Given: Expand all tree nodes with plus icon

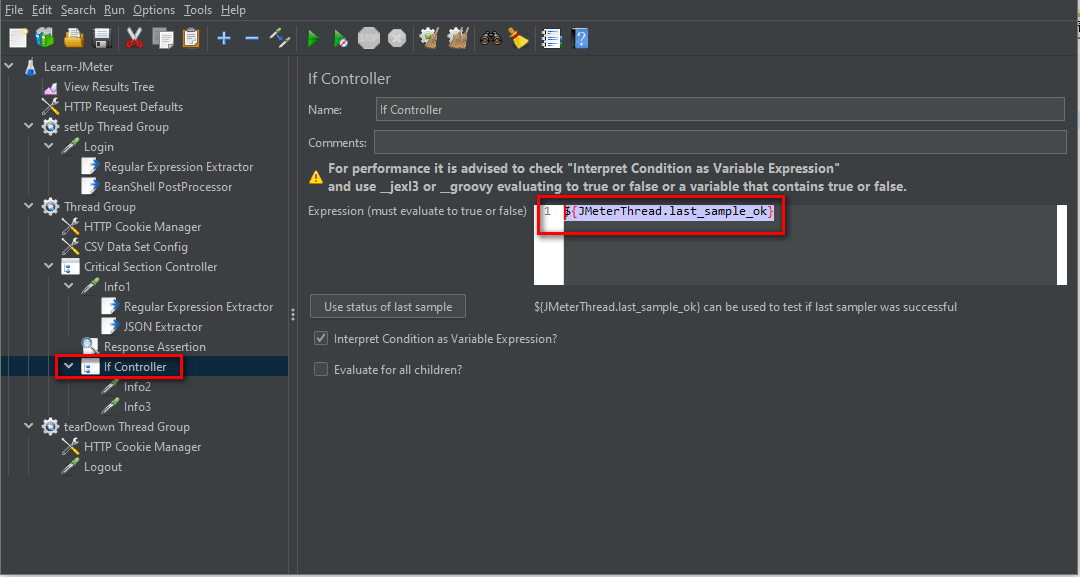Looking at the screenshot, I should click(224, 38).
